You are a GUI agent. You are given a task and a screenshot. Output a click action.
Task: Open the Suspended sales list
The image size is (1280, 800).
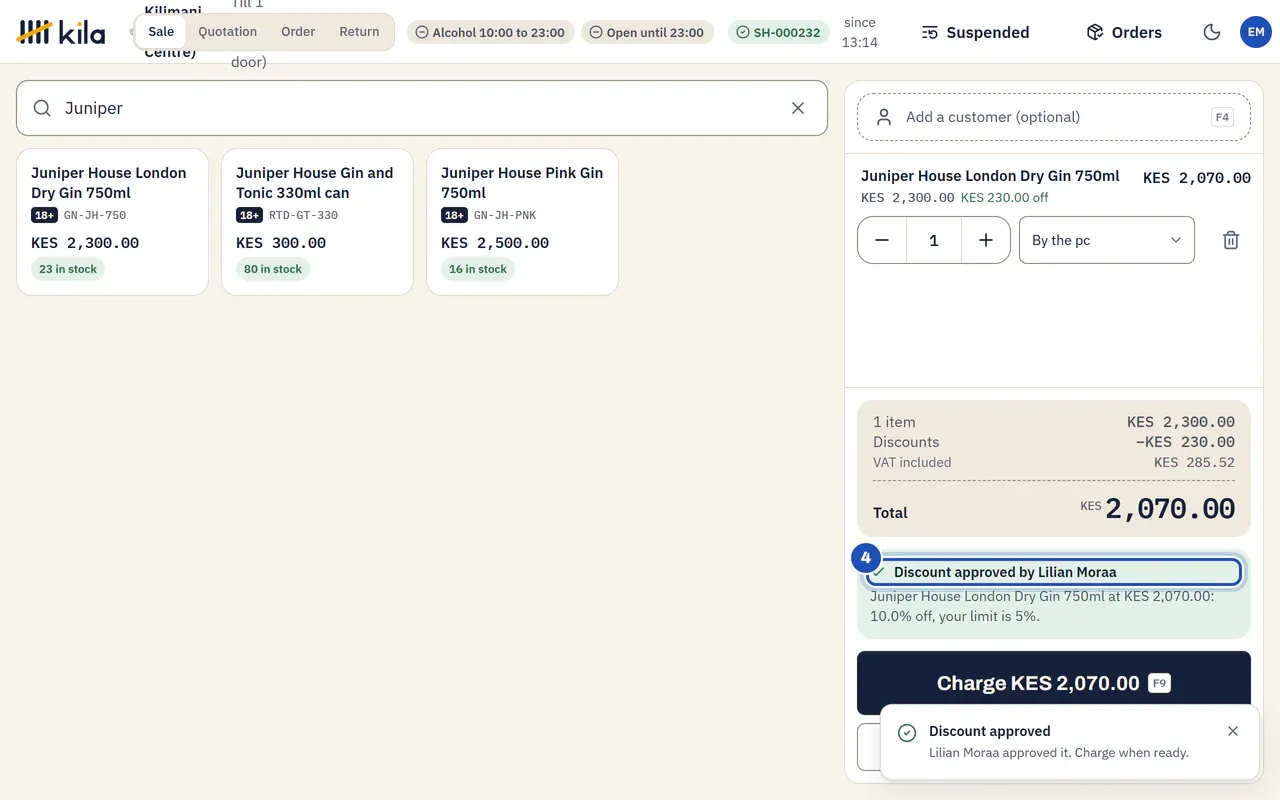point(975,32)
